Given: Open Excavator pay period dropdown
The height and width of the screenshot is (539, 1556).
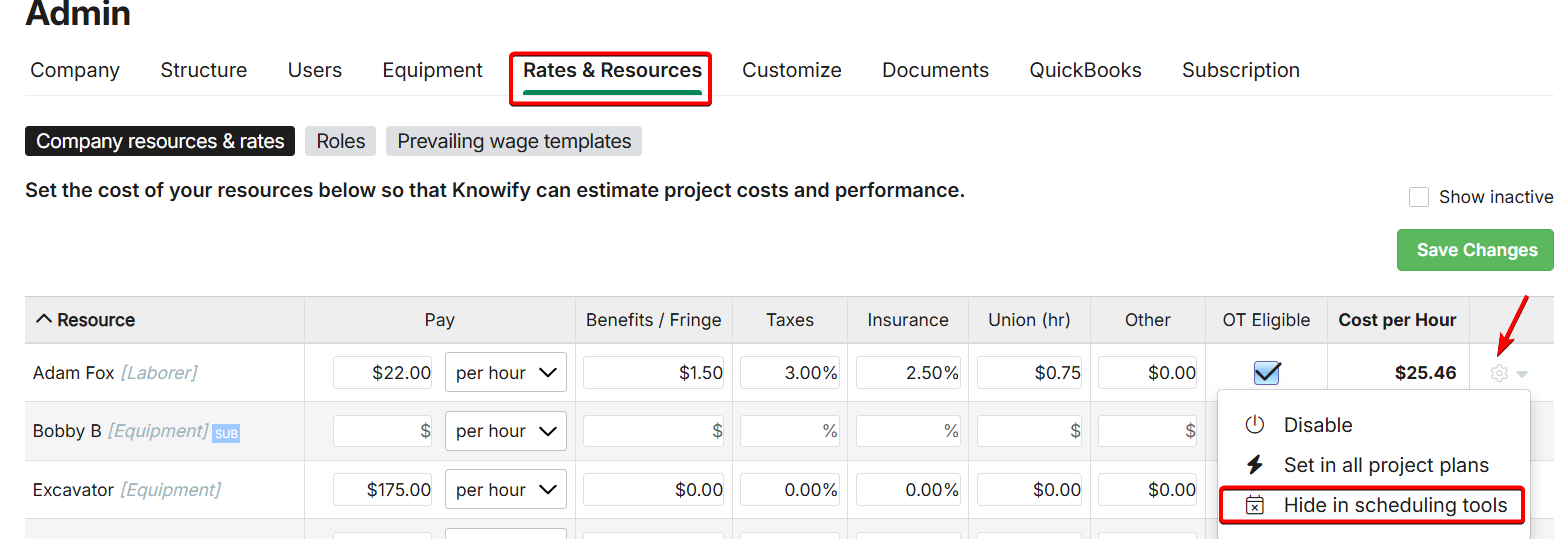Looking at the screenshot, I should pos(505,490).
